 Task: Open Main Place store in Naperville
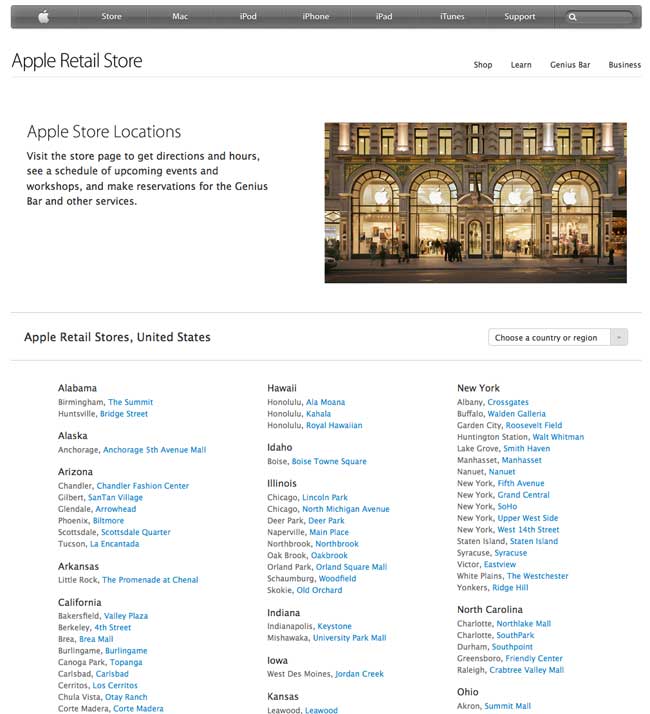point(329,532)
